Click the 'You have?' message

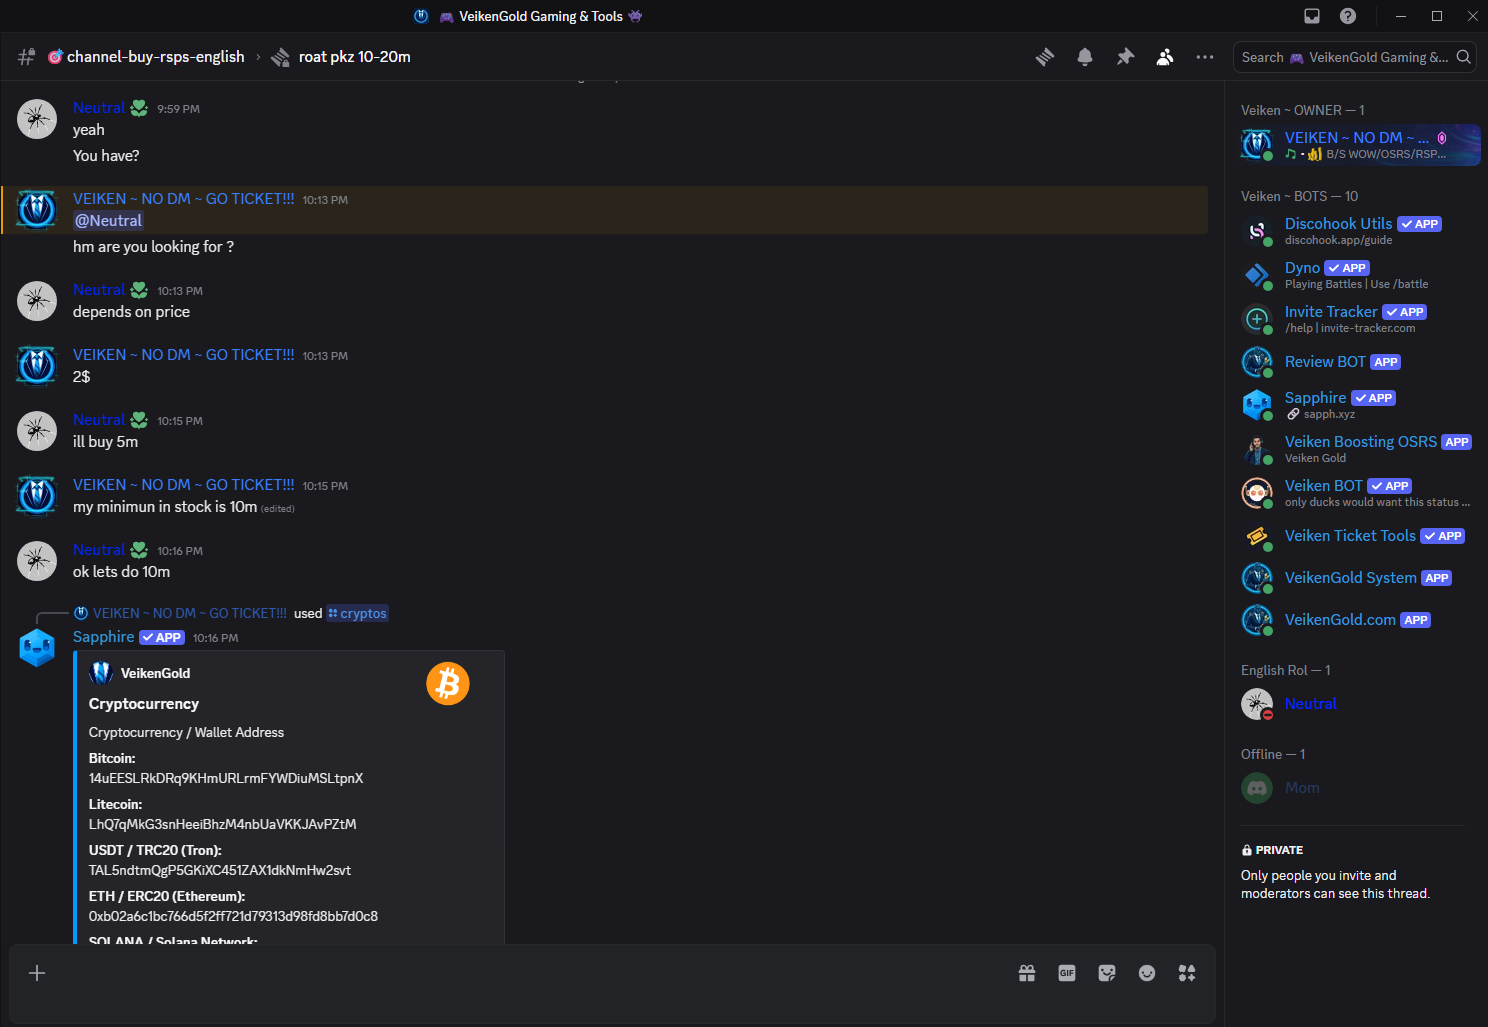coord(106,156)
